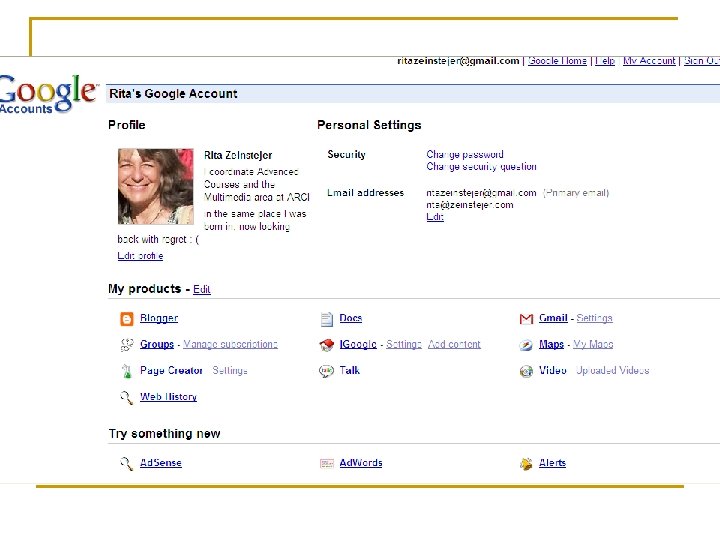Click the Video product icon
This screenshot has height=540, width=720.
coord(526,371)
